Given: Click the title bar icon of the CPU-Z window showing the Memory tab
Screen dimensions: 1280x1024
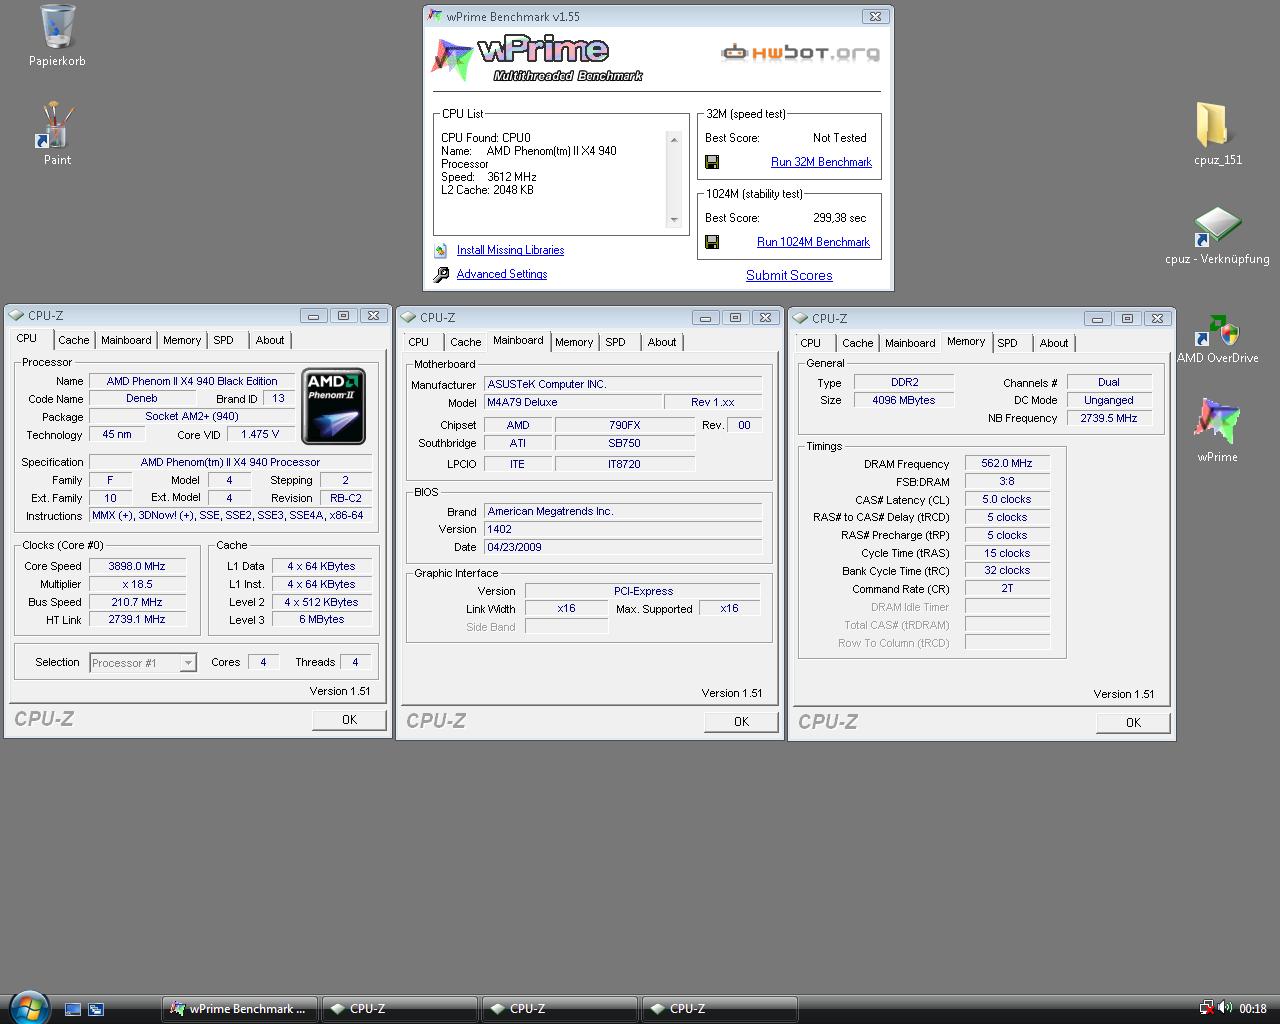Looking at the screenshot, I should coord(801,318).
